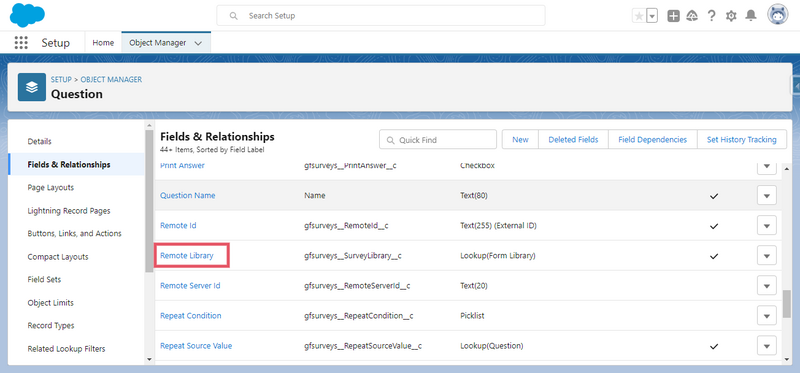Viewport: 800px width, 373px height.
Task: Click the Salesforce cloud logo
Action: coord(28,15)
